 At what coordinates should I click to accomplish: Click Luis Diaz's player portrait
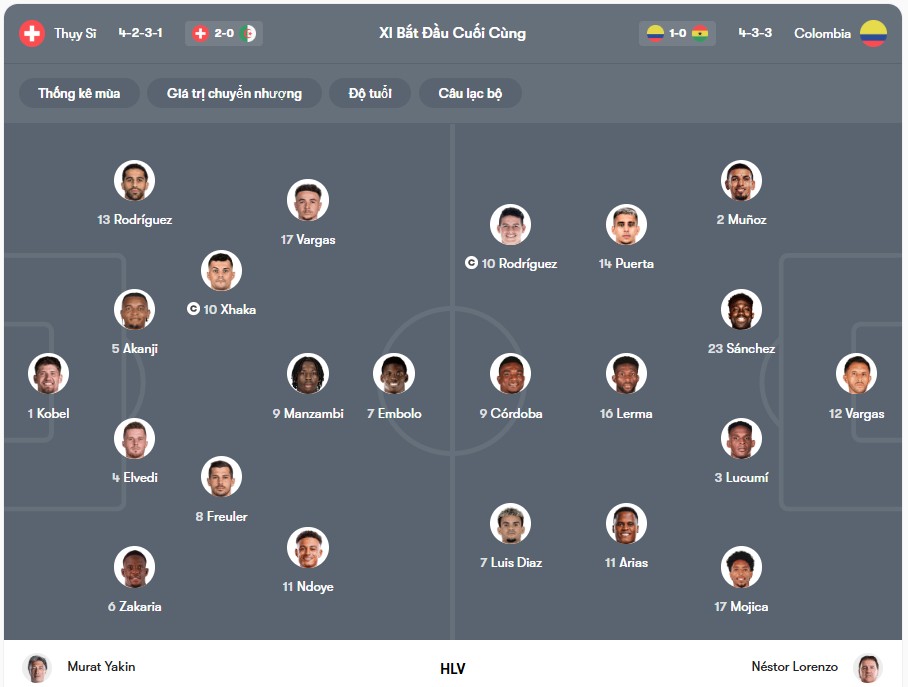(x=510, y=523)
